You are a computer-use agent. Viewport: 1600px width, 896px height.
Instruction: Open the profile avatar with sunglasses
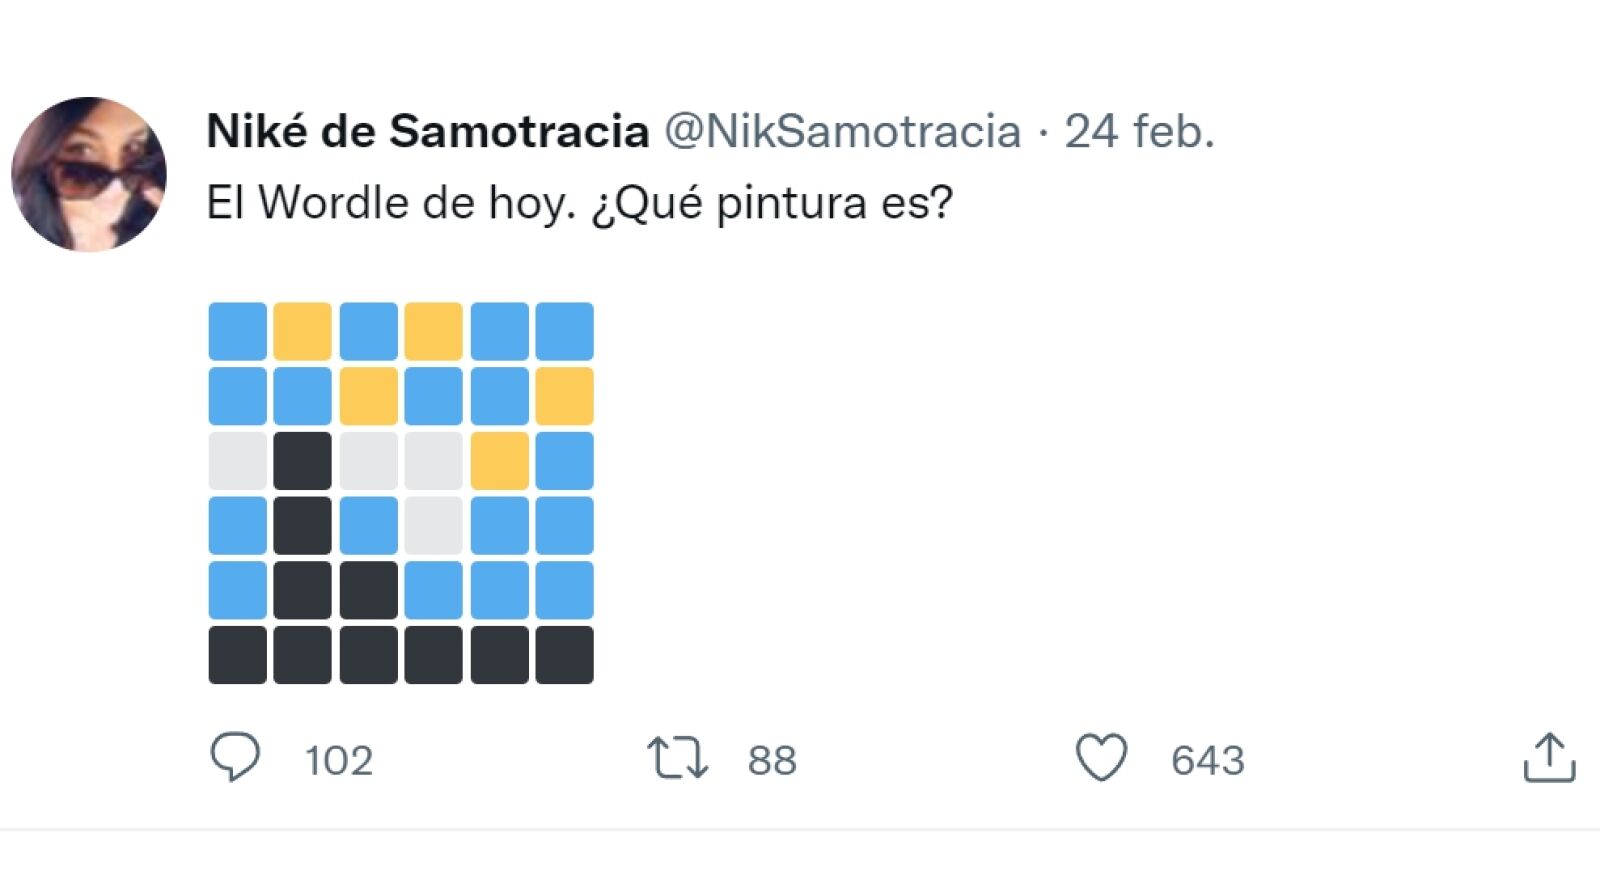pyautogui.click(x=89, y=174)
